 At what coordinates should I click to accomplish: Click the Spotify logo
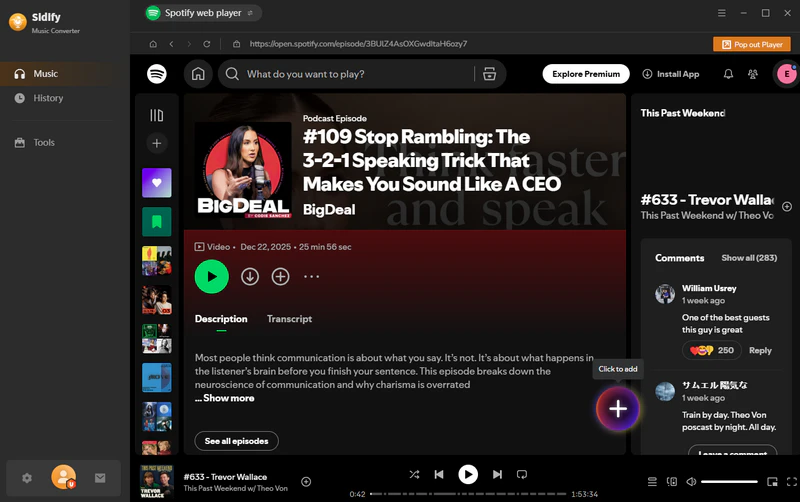[x=157, y=74]
